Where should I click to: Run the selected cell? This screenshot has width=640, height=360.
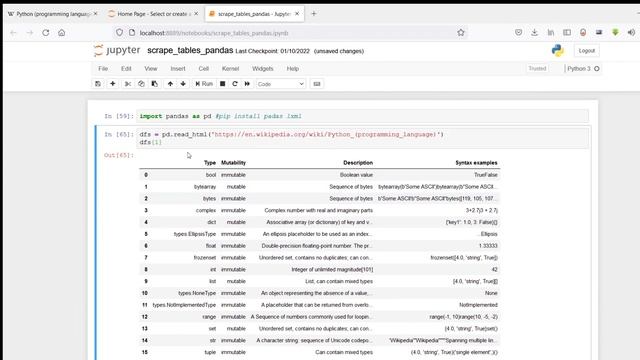204,84
